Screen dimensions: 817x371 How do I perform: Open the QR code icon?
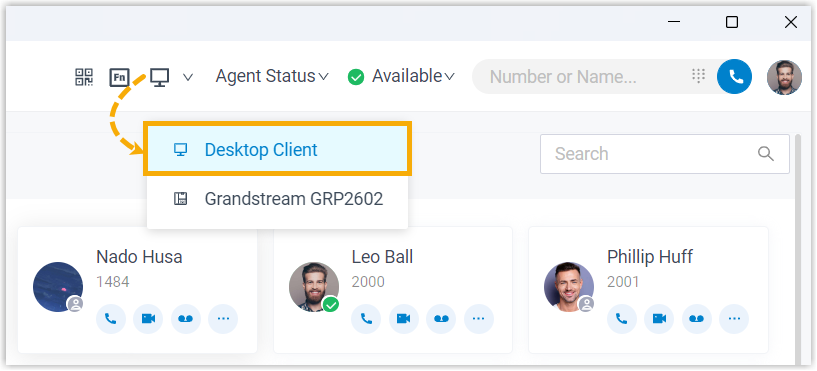pyautogui.click(x=84, y=77)
